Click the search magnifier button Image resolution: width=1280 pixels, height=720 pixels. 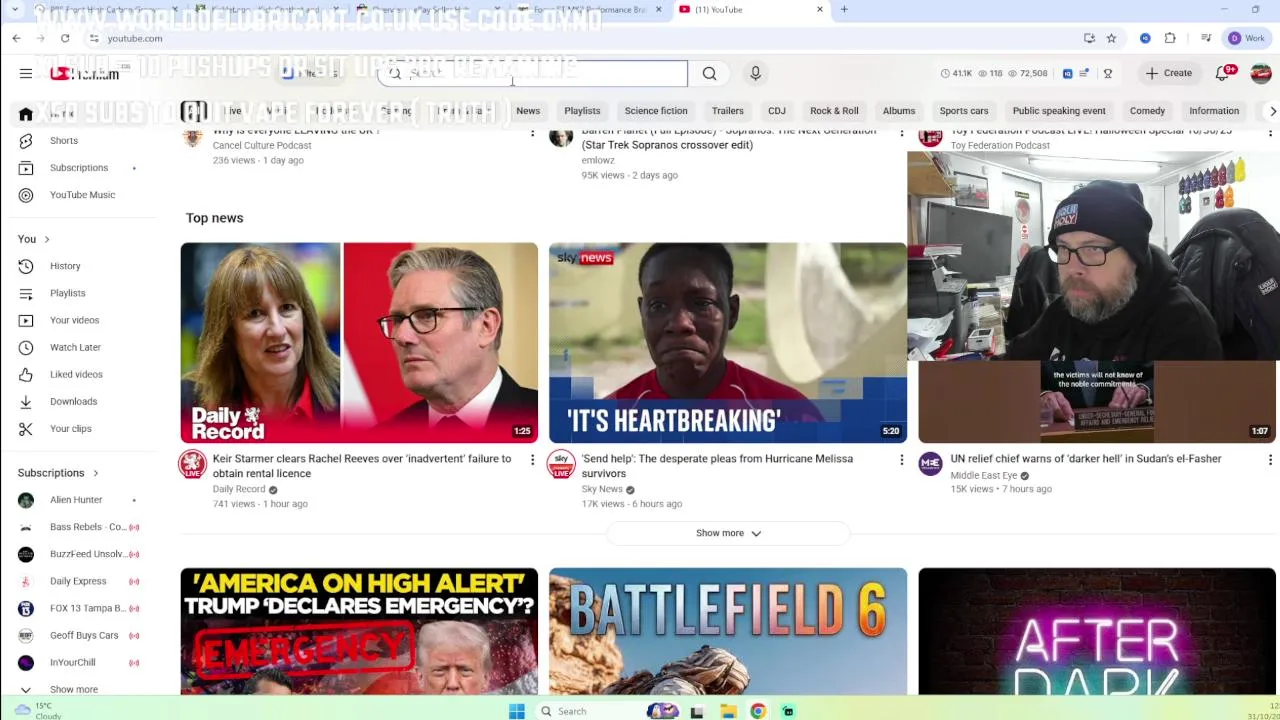709,73
